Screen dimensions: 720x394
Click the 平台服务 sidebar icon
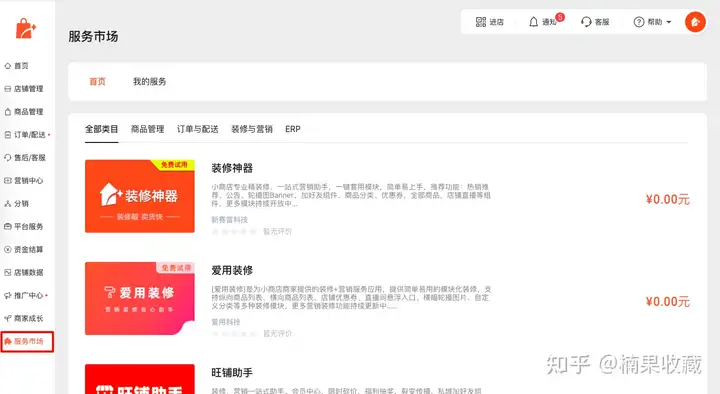8,226
